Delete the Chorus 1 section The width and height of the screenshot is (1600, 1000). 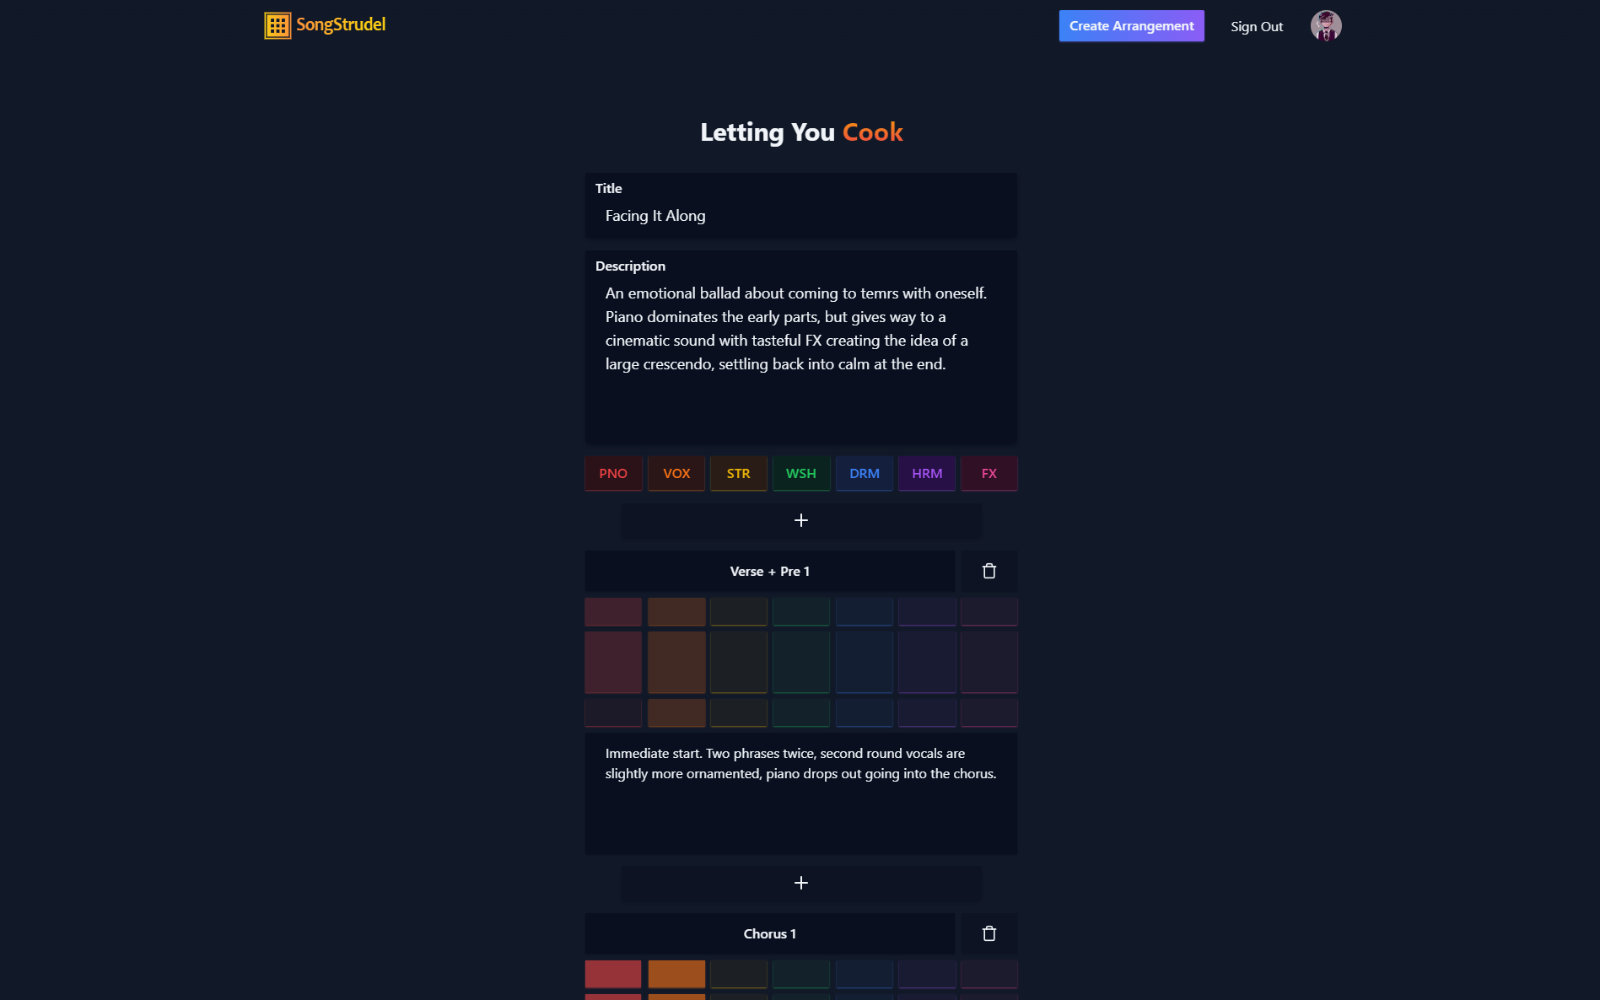coord(989,933)
